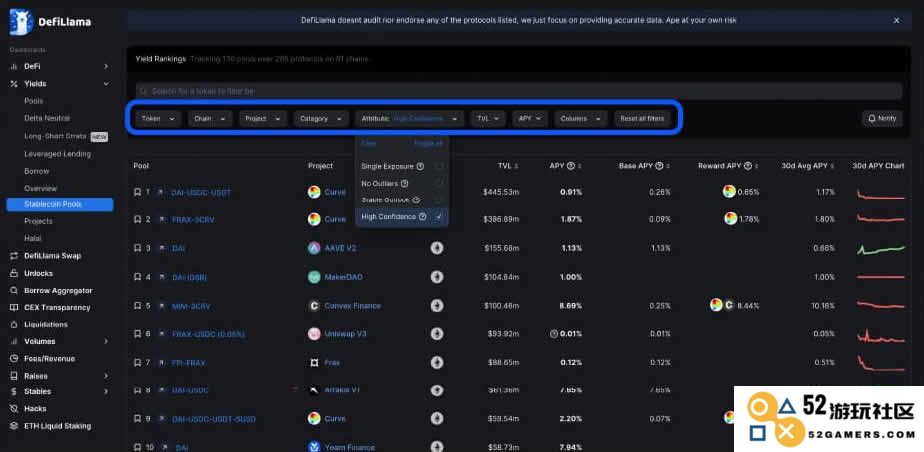Click the DefiLlama logo
This screenshot has width=924, height=452.
point(50,22)
